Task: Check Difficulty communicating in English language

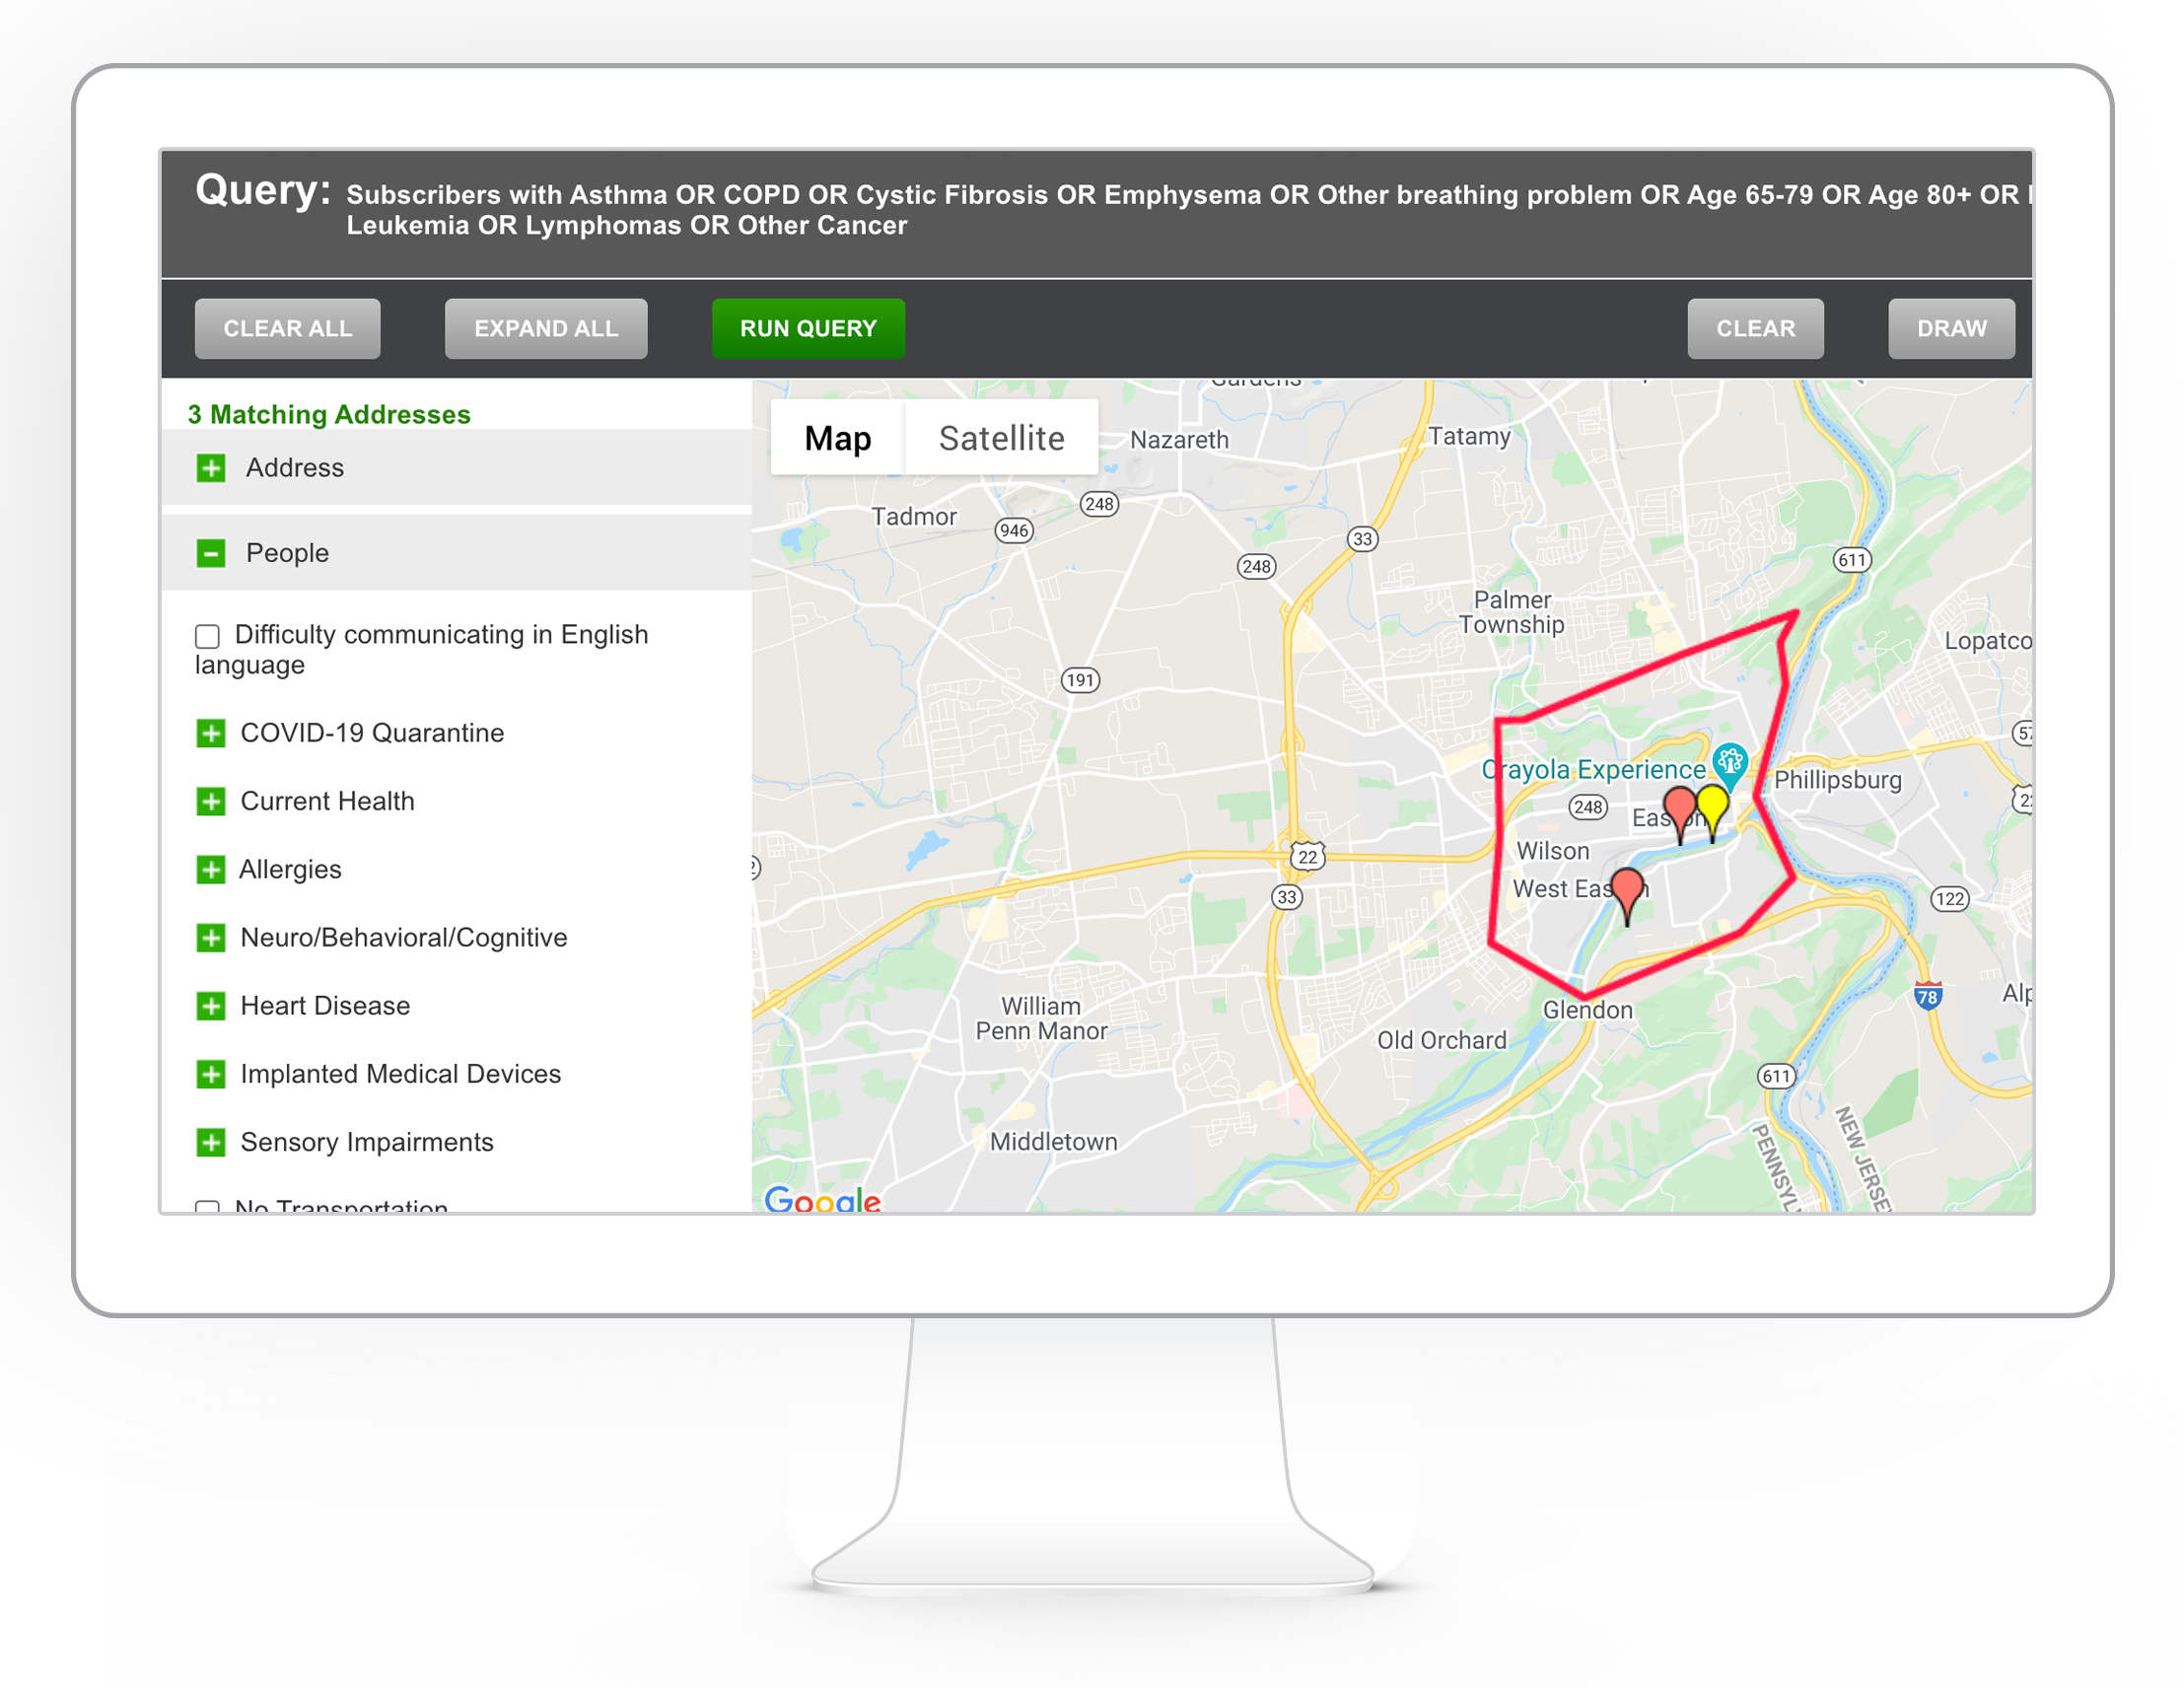Action: (207, 636)
